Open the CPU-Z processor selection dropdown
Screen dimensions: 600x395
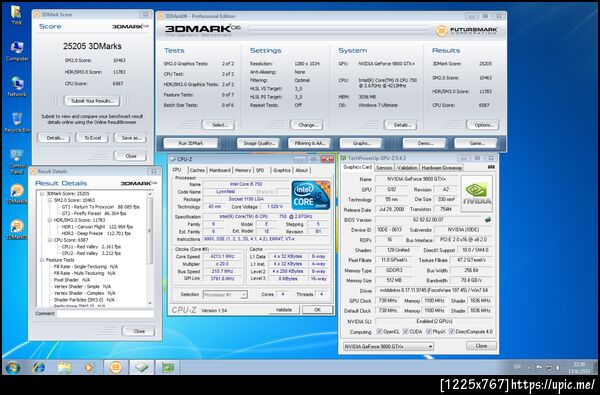[x=225, y=294]
